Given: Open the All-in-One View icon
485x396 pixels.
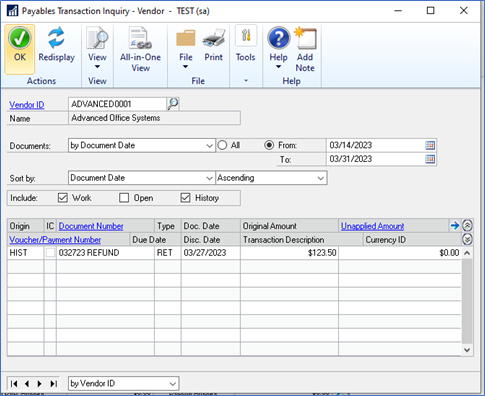Looking at the screenshot, I should [140, 39].
